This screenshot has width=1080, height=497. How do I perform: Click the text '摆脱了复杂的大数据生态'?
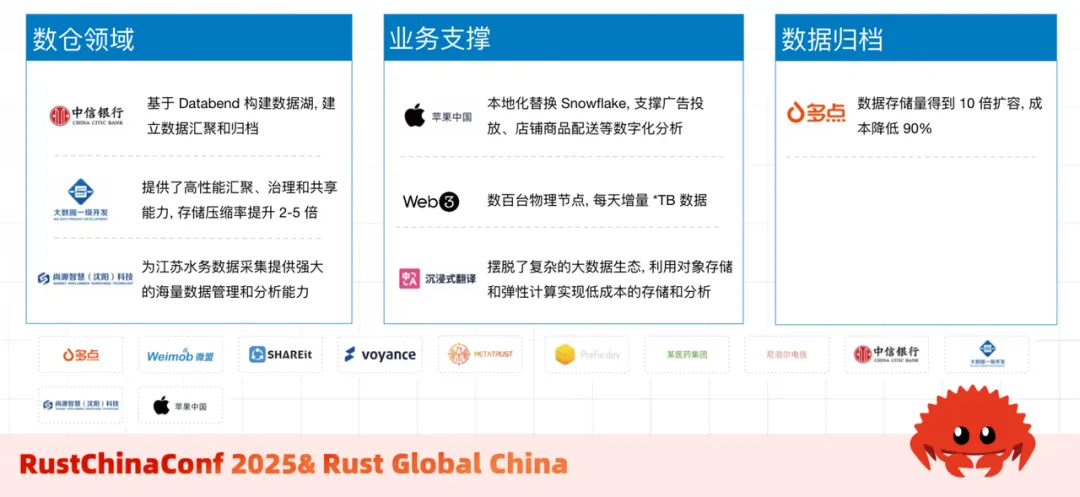pos(564,266)
